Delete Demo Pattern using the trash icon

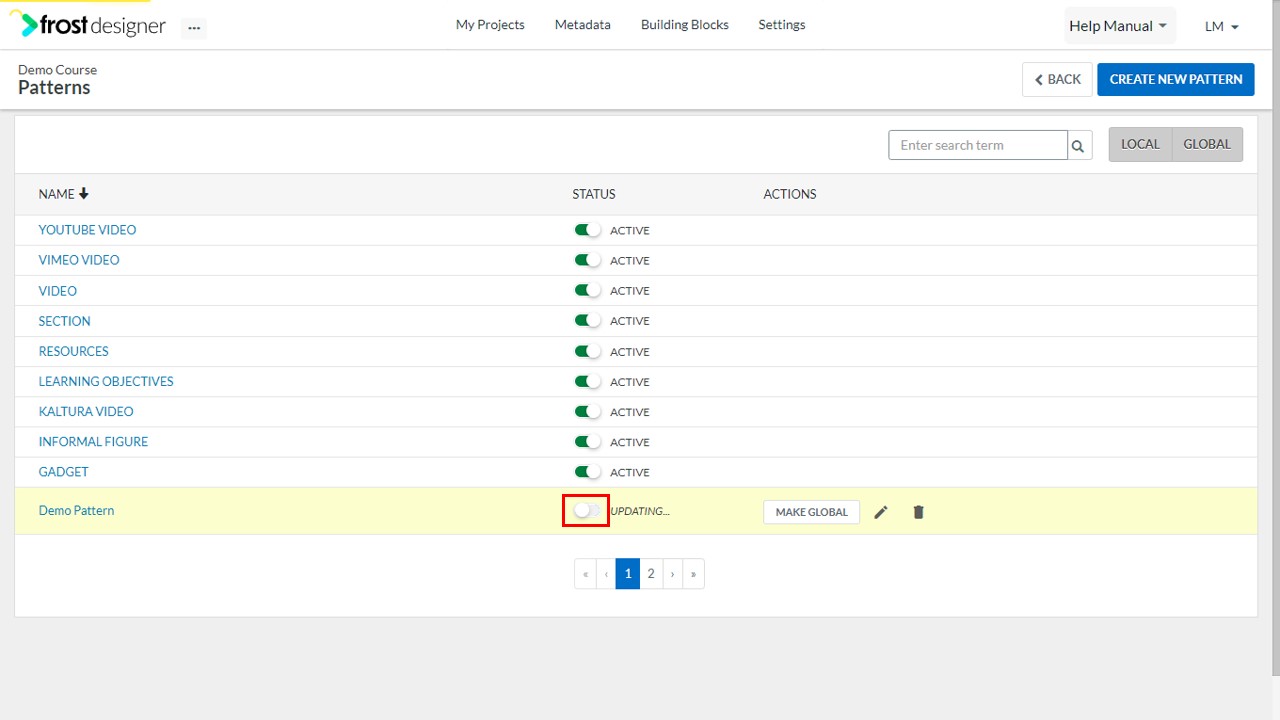pyautogui.click(x=919, y=512)
